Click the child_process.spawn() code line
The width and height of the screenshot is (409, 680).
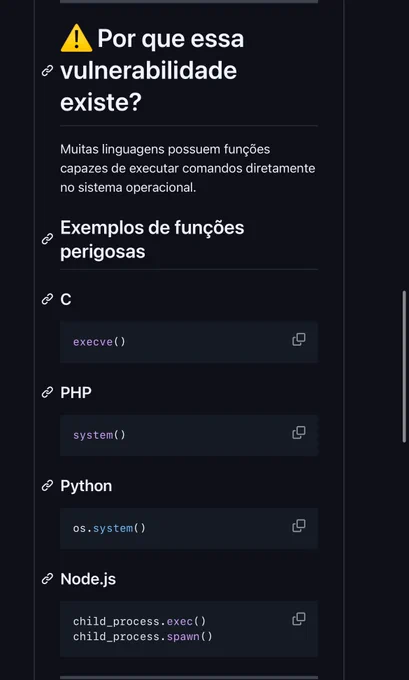coord(143,637)
